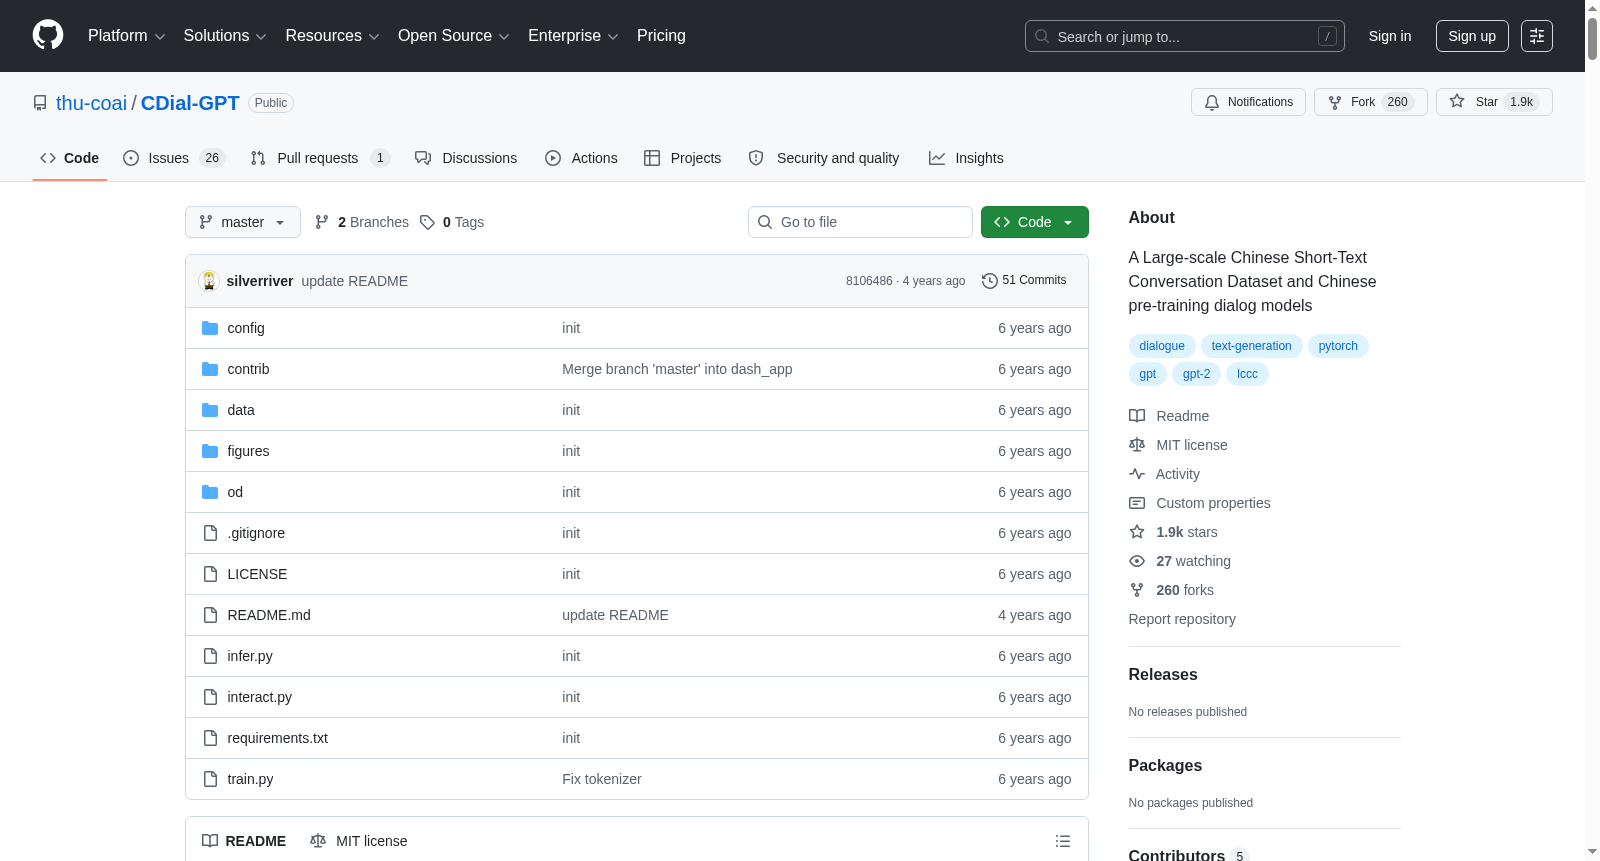
Task: Click the gpt-2 topic tag
Action: [x=1196, y=374]
